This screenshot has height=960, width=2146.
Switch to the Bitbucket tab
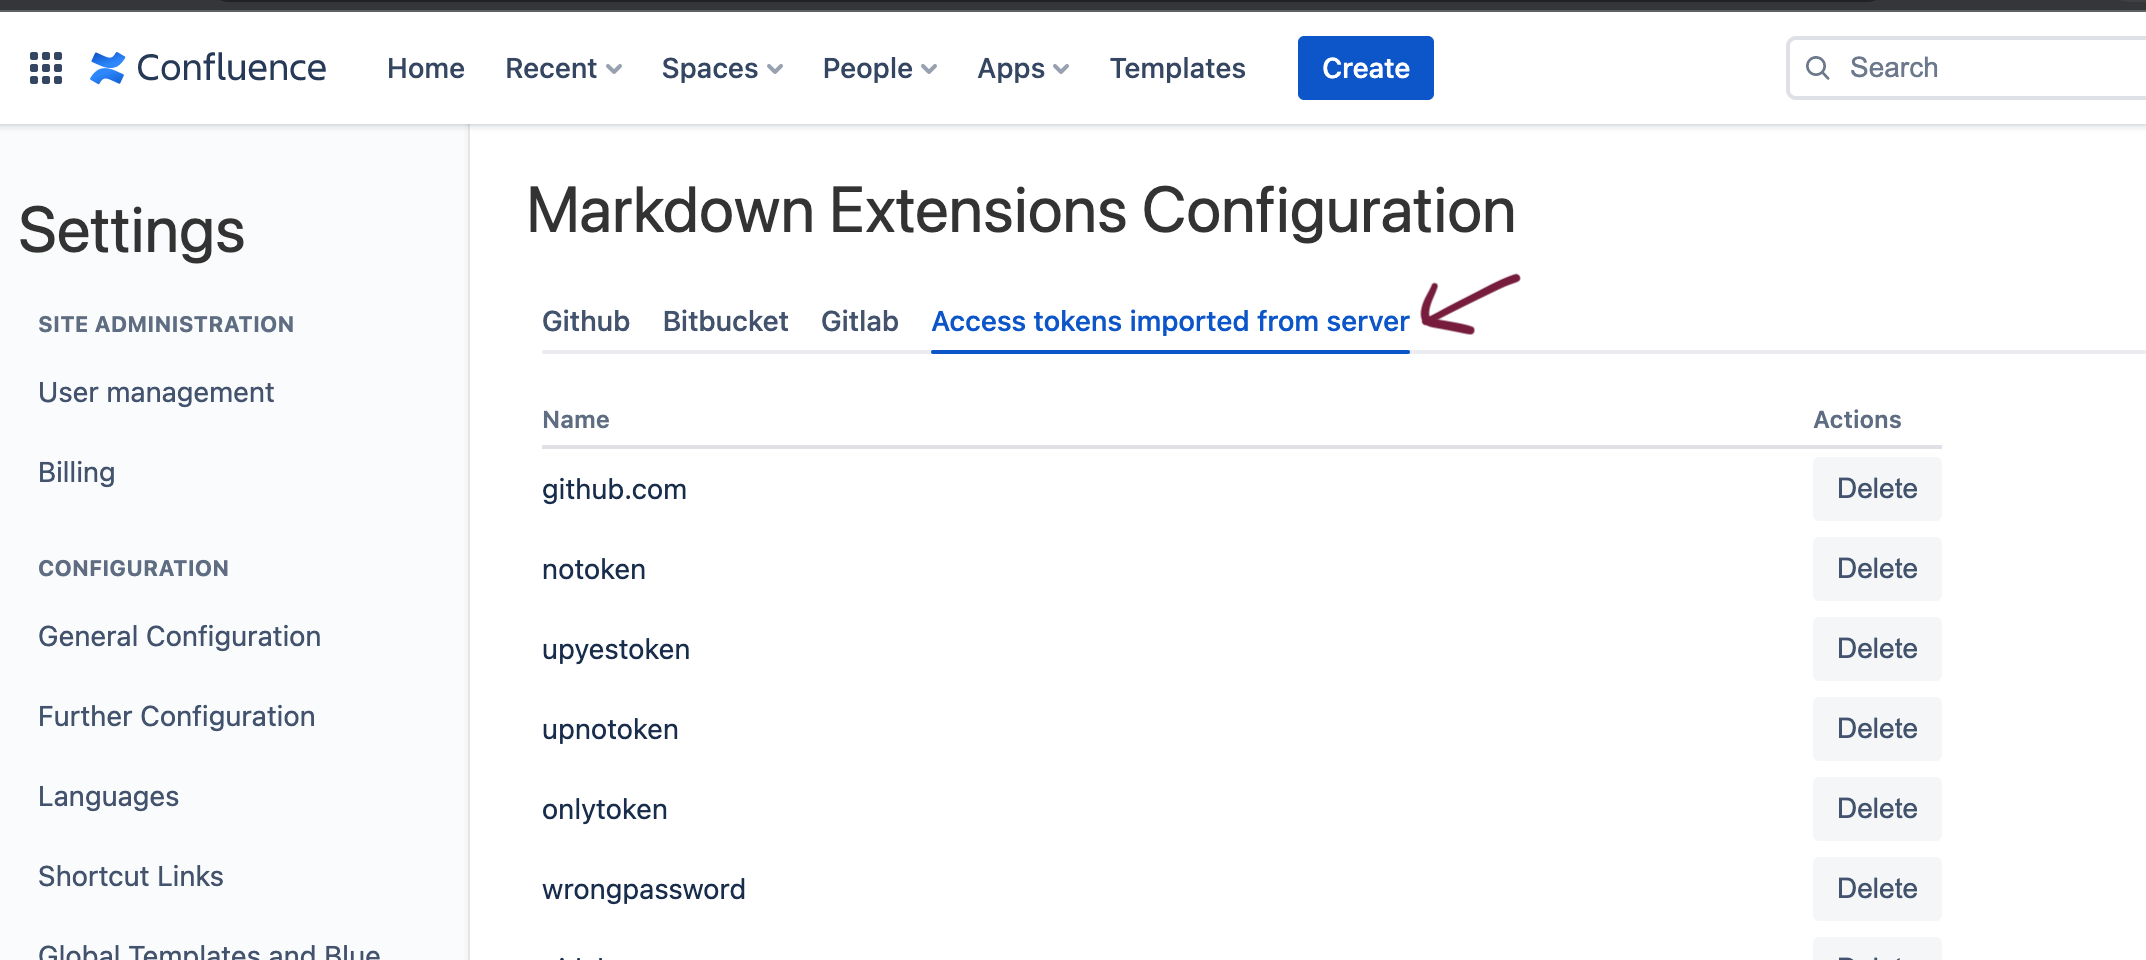coord(725,321)
